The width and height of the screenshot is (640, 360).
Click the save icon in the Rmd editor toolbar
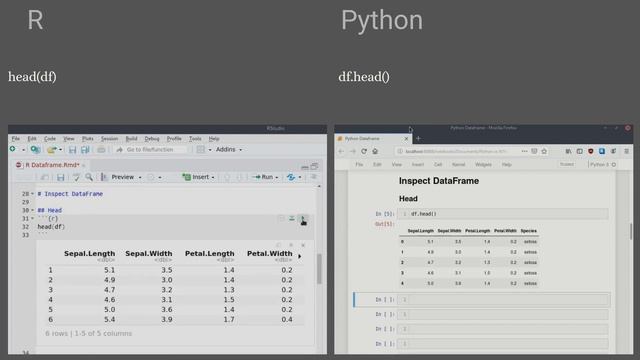(60, 177)
